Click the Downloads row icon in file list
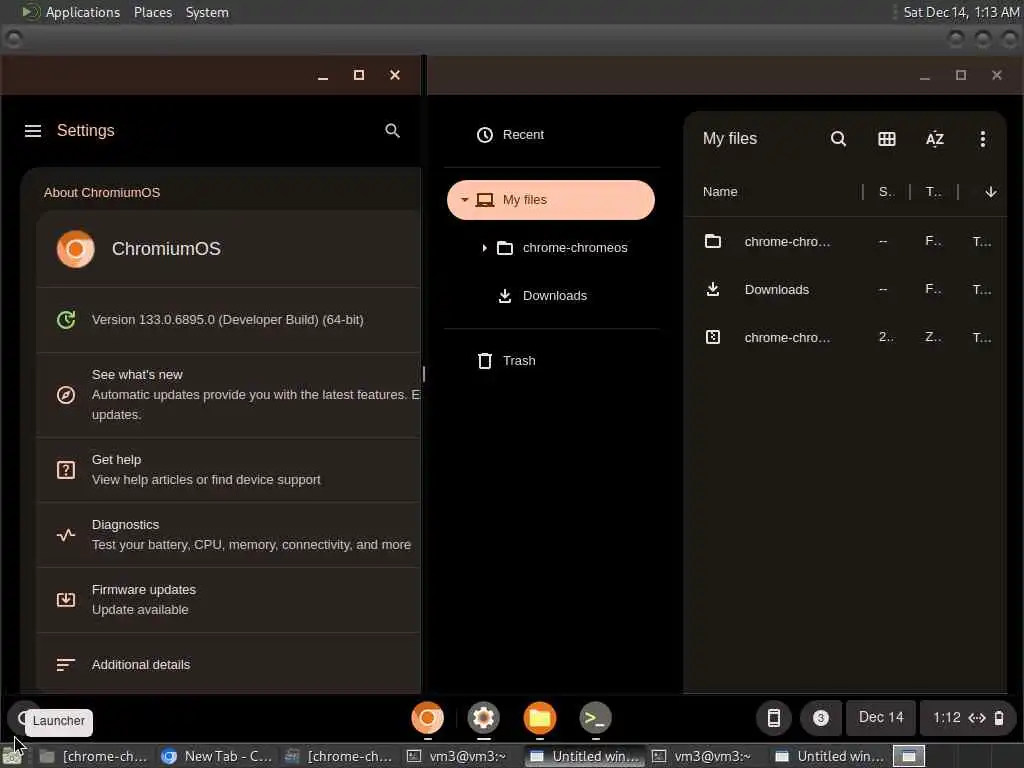Viewport: 1024px width, 768px height. 712,289
